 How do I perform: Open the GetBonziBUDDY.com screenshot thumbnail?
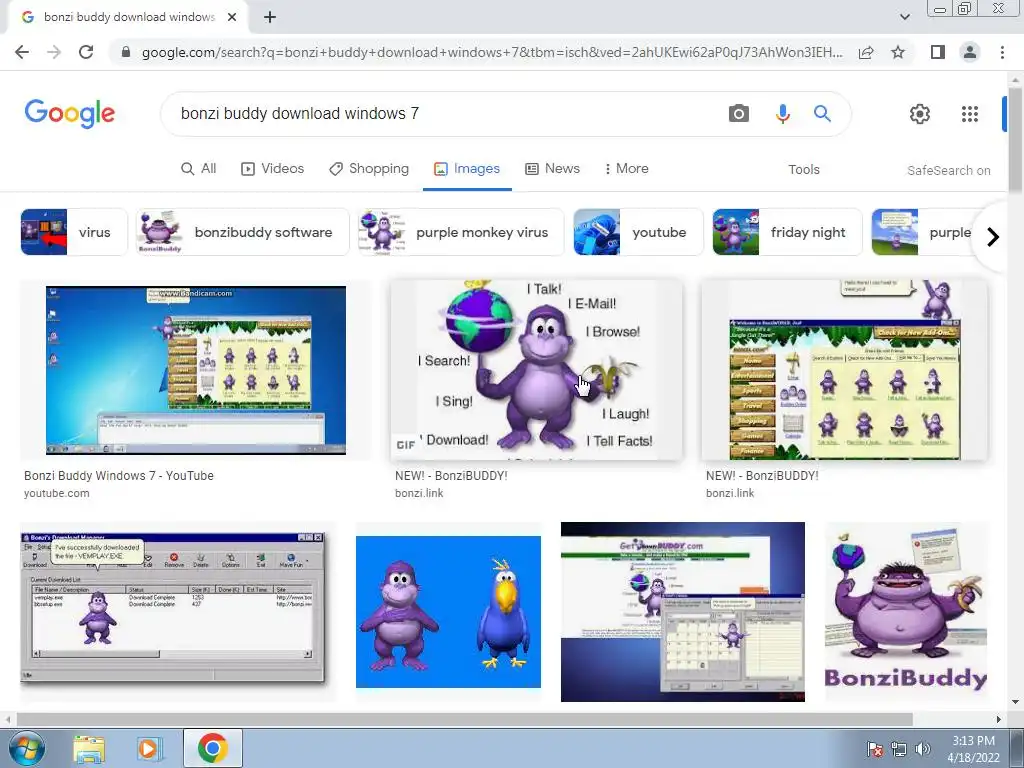(x=682, y=612)
